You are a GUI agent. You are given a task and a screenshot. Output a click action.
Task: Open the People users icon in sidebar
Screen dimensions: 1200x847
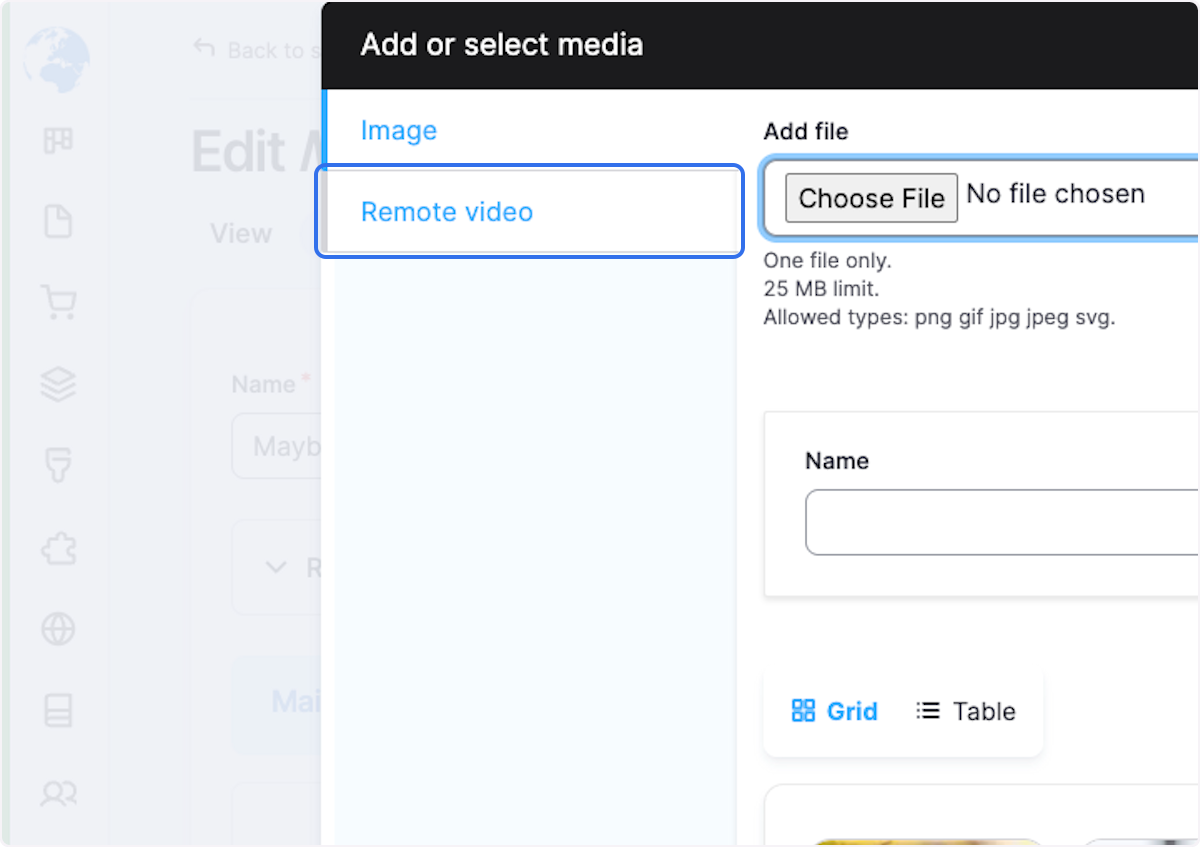pos(58,792)
